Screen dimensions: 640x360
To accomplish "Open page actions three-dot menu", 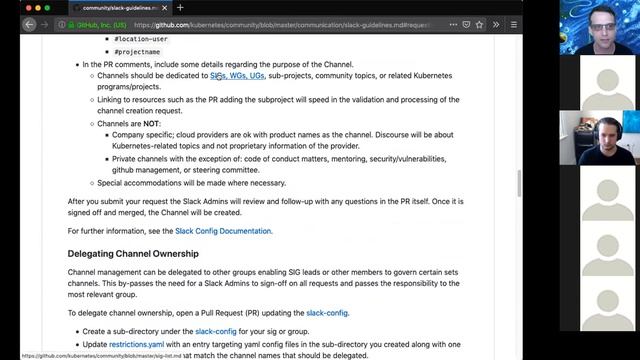I will [x=453, y=25].
